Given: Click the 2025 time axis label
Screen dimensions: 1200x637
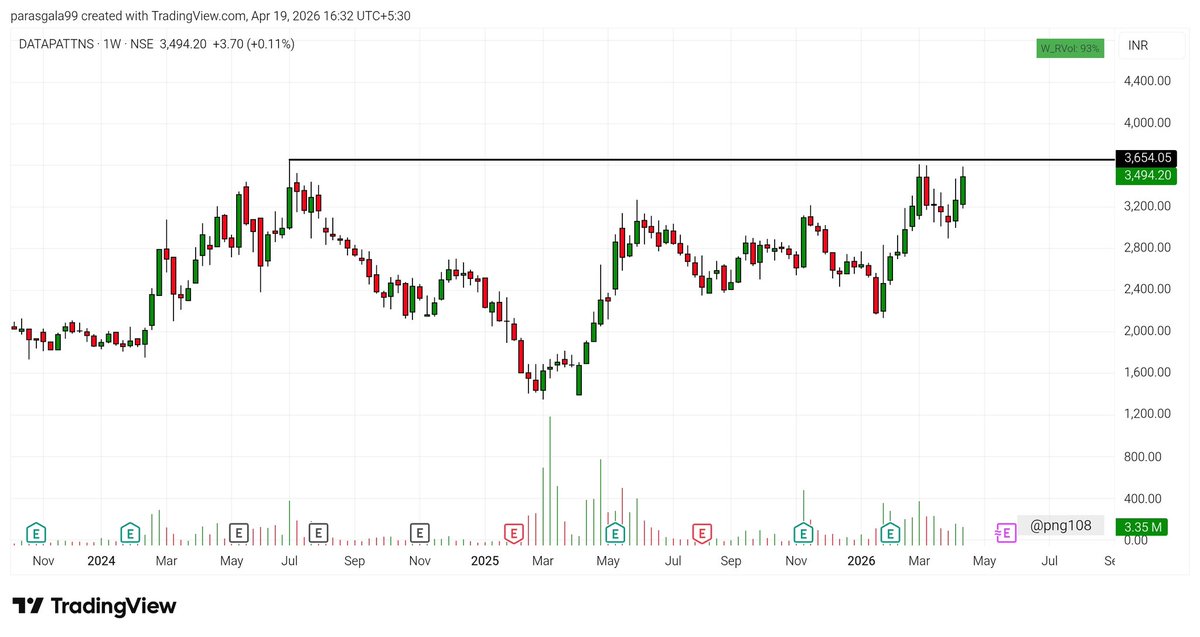Looking at the screenshot, I should pyautogui.click(x=485, y=562).
